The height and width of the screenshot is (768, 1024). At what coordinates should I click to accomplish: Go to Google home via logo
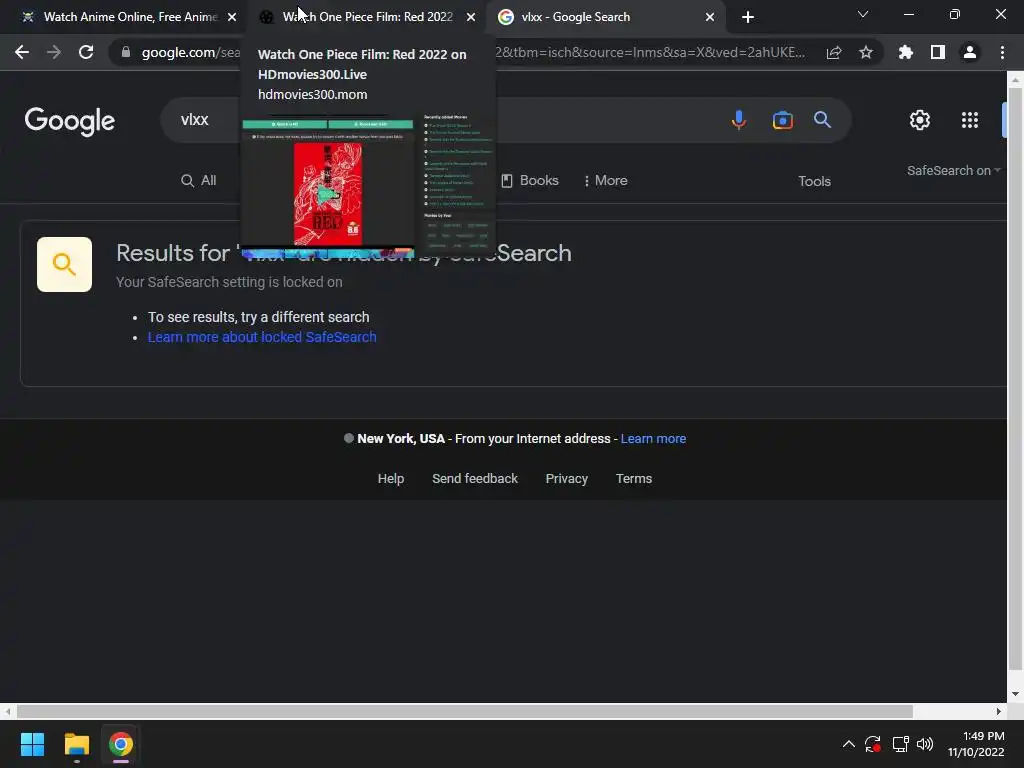[x=70, y=121]
